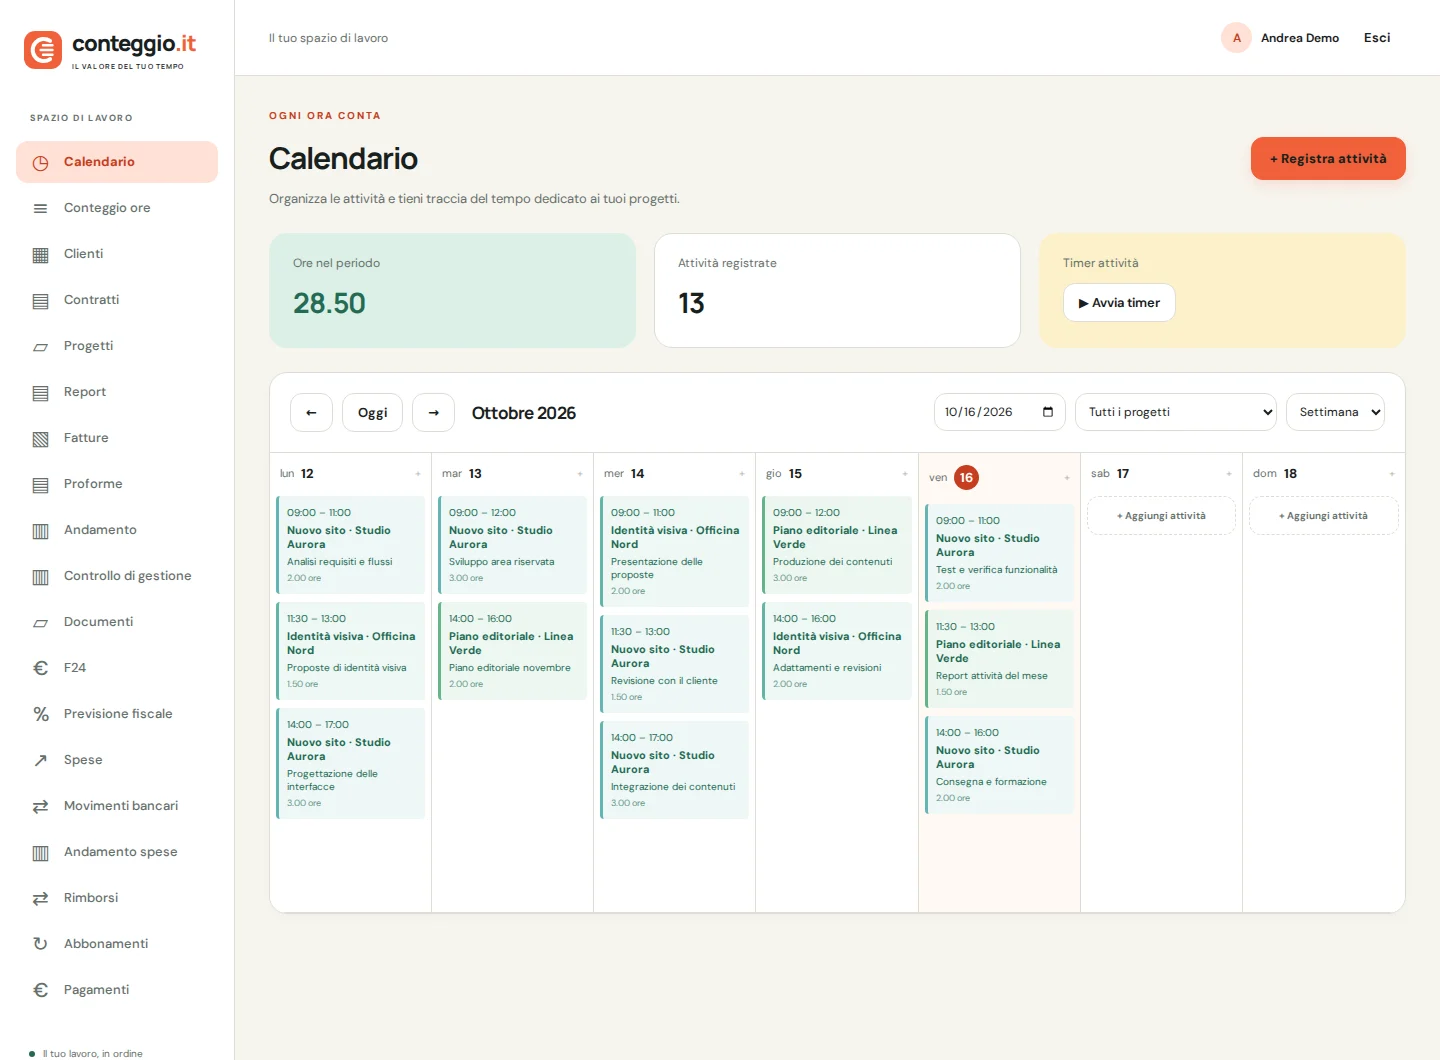Click Esci to log out
The height and width of the screenshot is (1060, 1440).
coord(1377,38)
